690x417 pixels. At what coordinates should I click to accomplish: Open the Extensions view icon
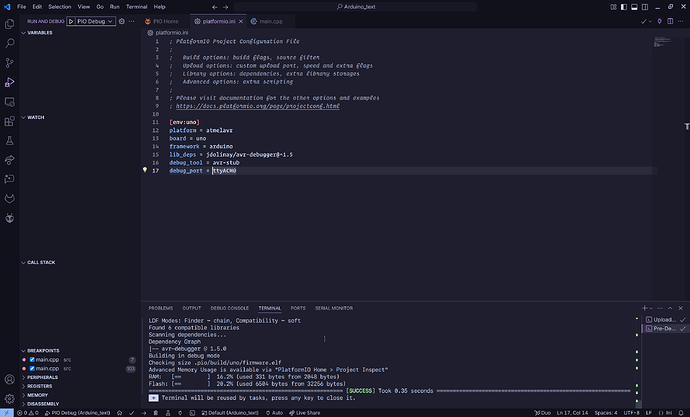(x=9, y=121)
